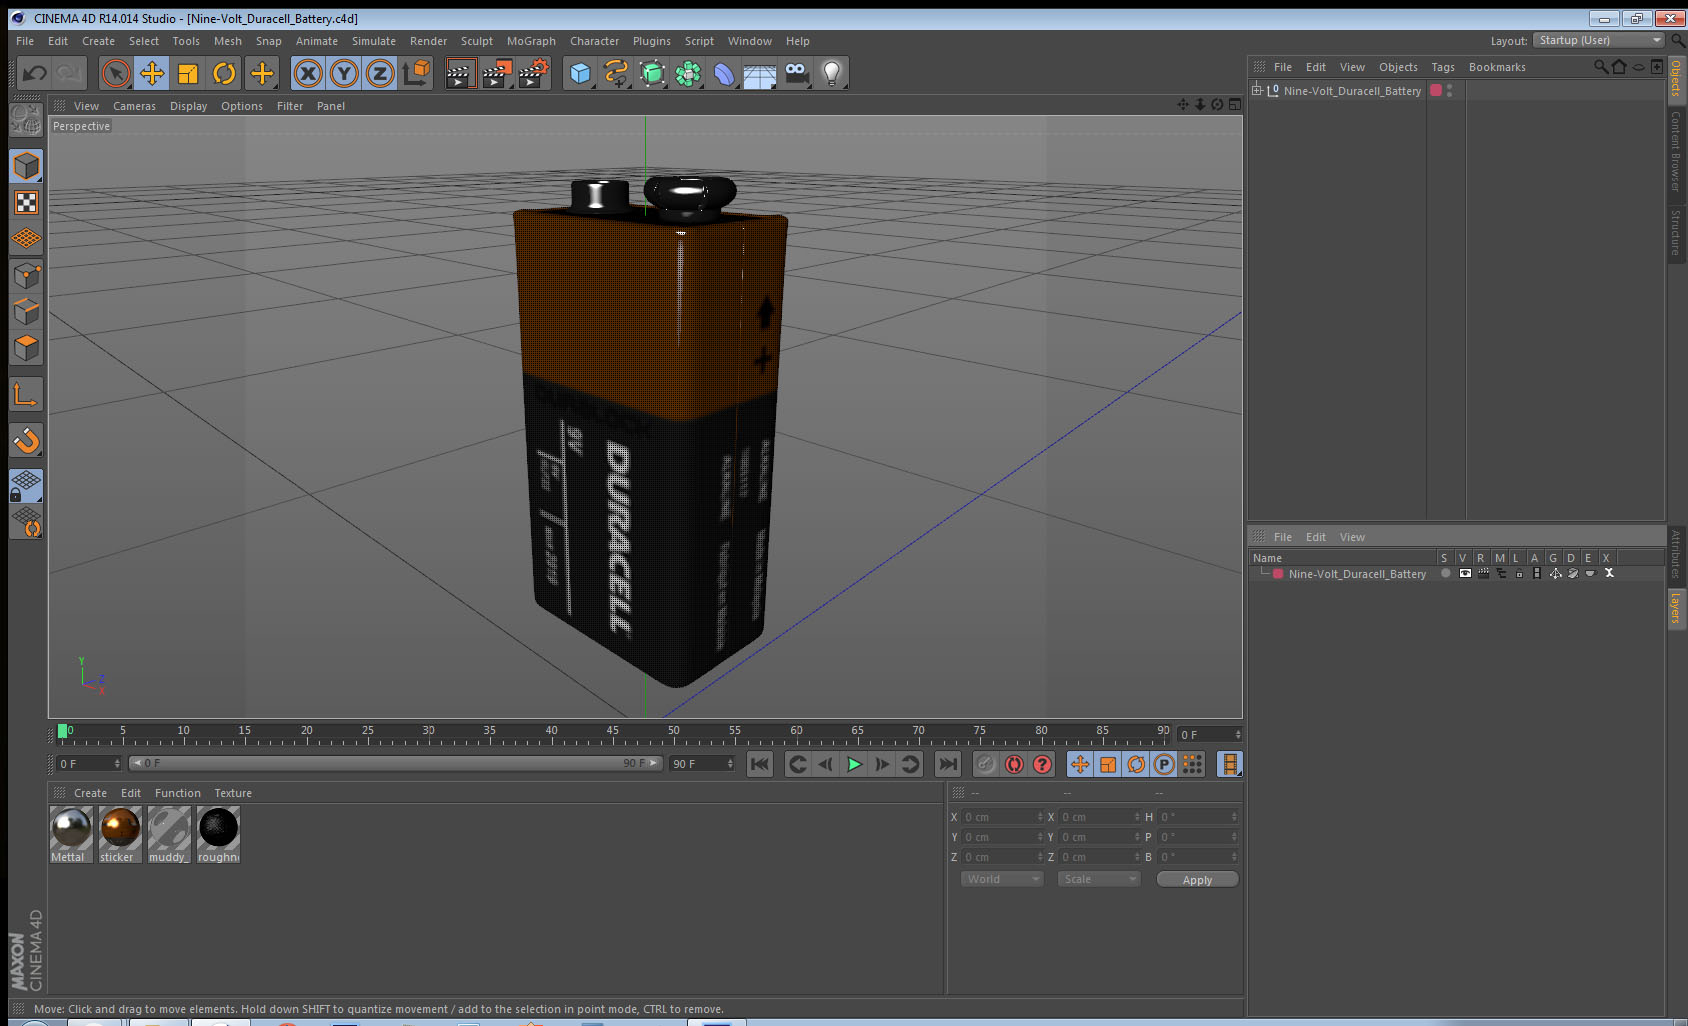Select Points mode in left palette

pos(26,275)
